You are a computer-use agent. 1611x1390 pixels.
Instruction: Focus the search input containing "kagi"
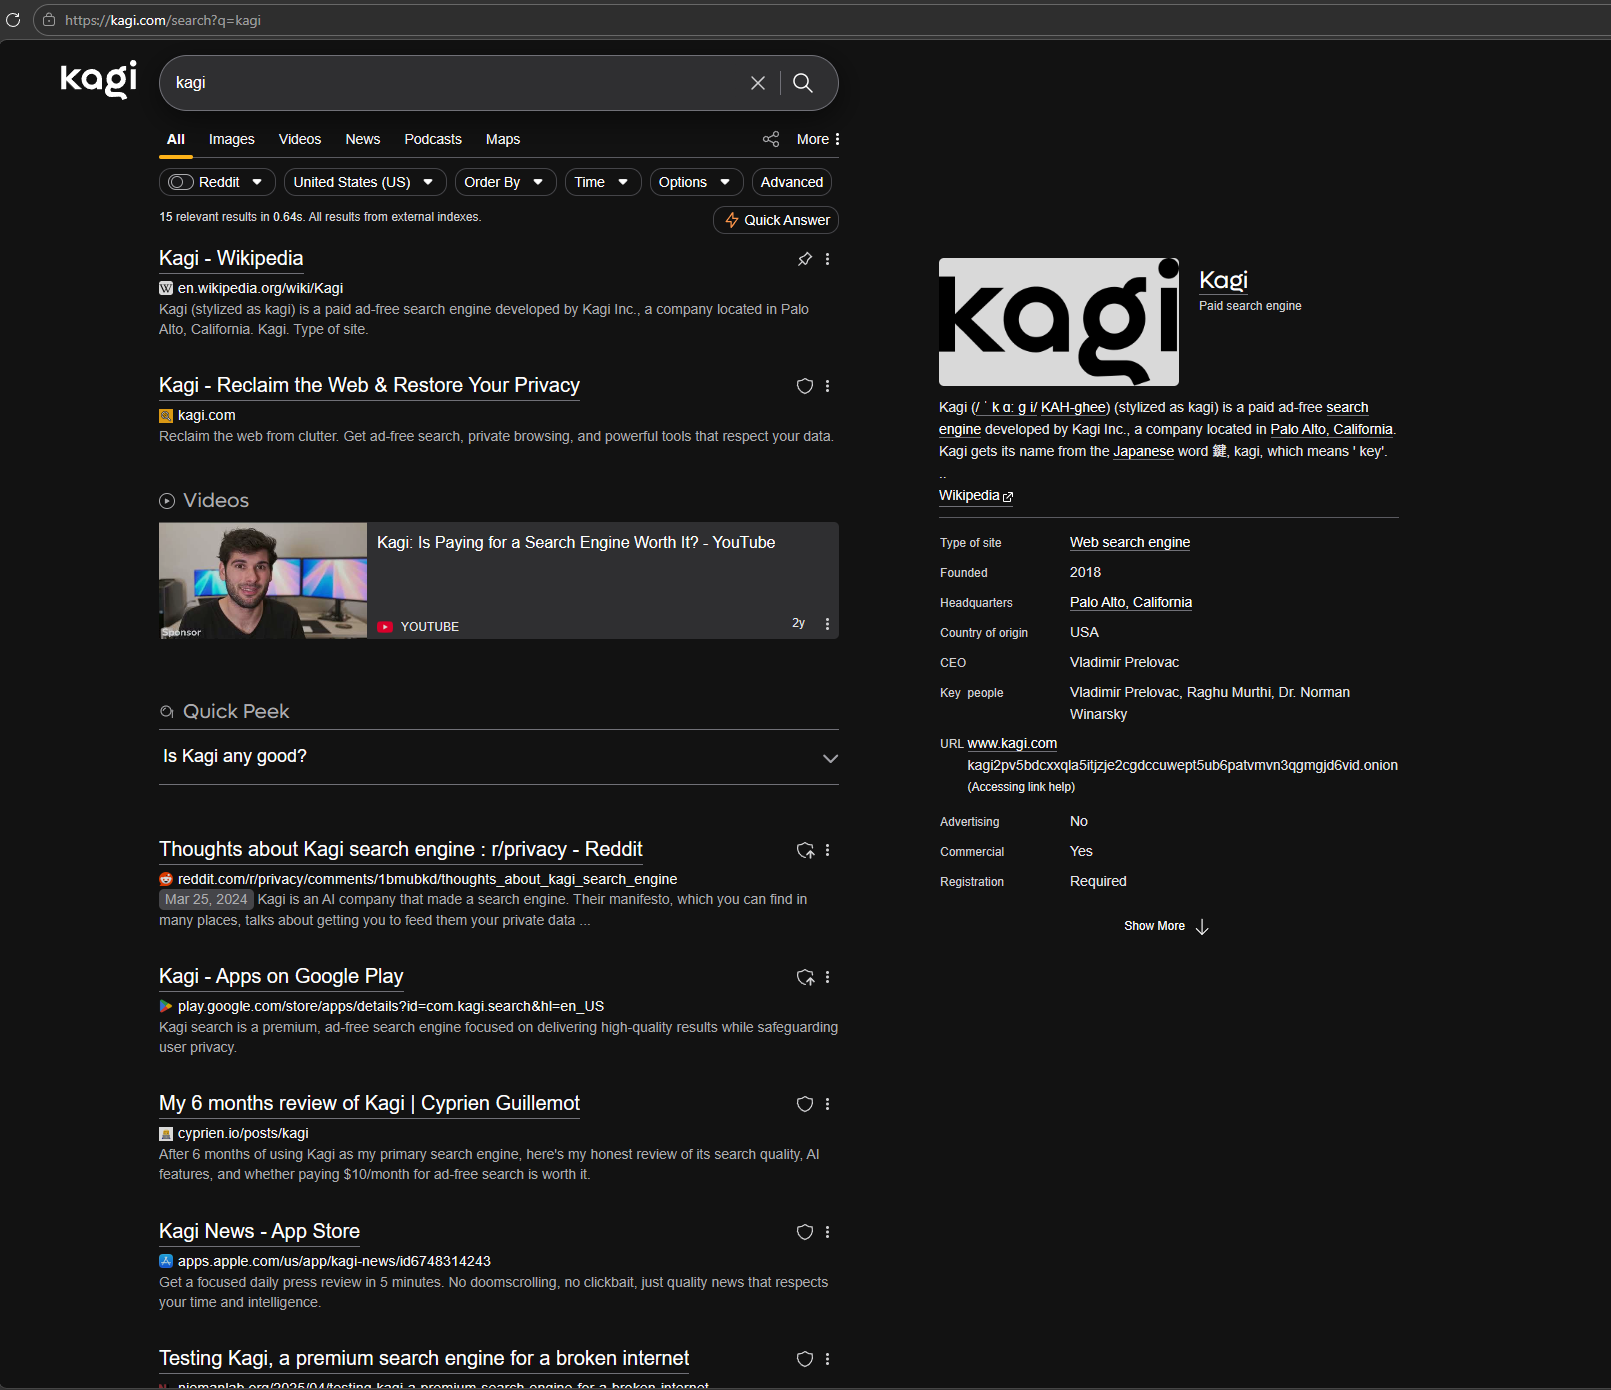point(455,83)
